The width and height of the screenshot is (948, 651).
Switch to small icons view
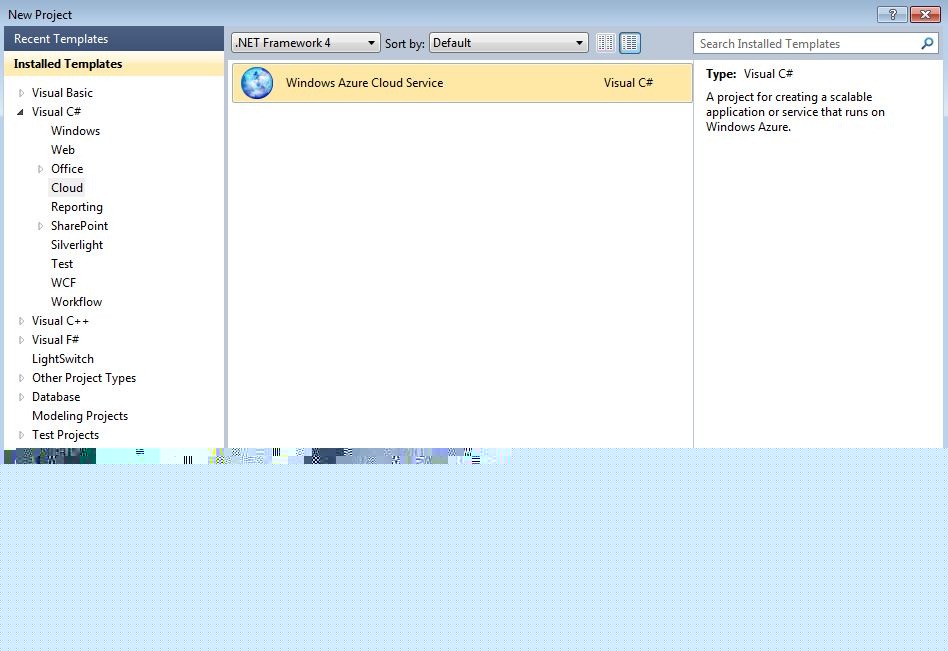605,43
